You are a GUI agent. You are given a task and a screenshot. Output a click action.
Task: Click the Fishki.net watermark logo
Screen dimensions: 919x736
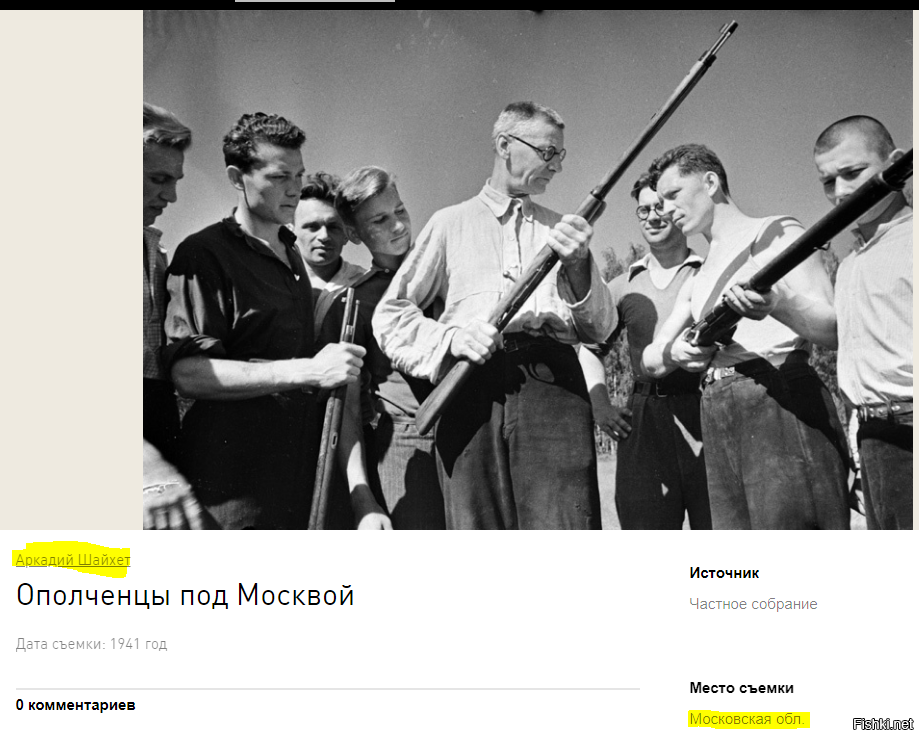(x=883, y=724)
